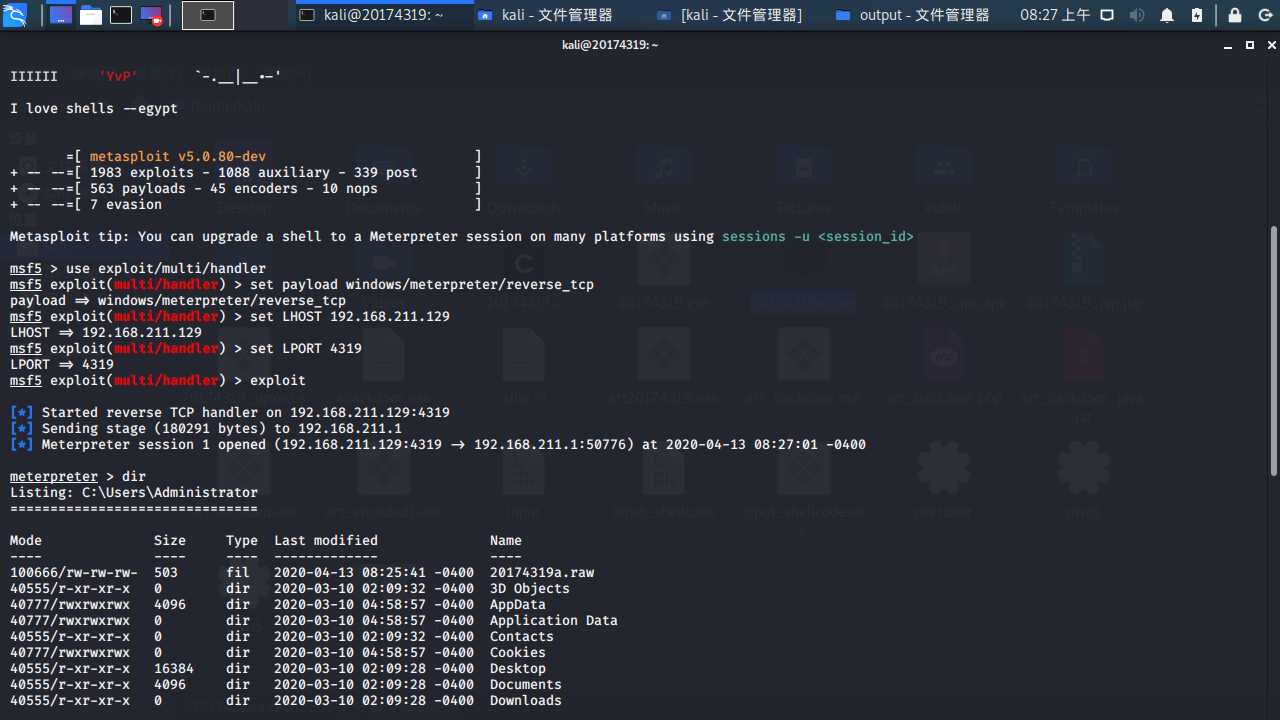Click 'Meterpreter session 1 opened' line
1280x720 pixels.
click(x=438, y=444)
